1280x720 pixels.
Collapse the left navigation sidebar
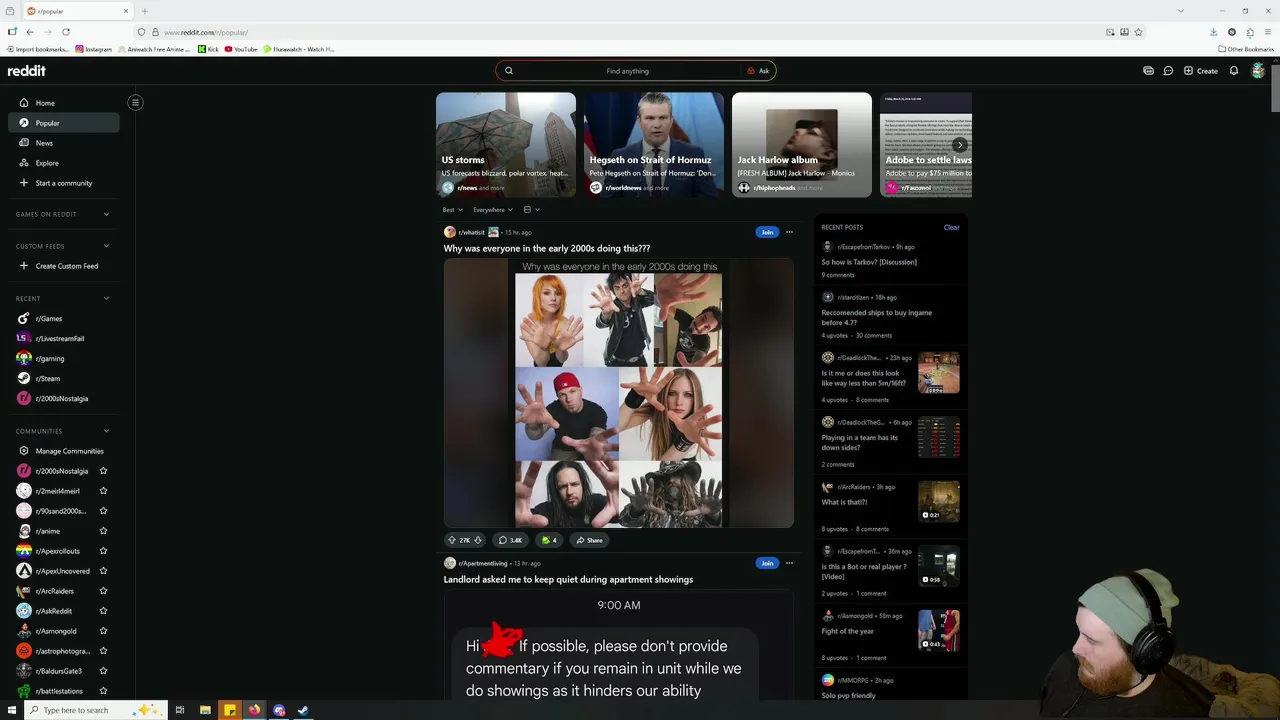click(135, 102)
